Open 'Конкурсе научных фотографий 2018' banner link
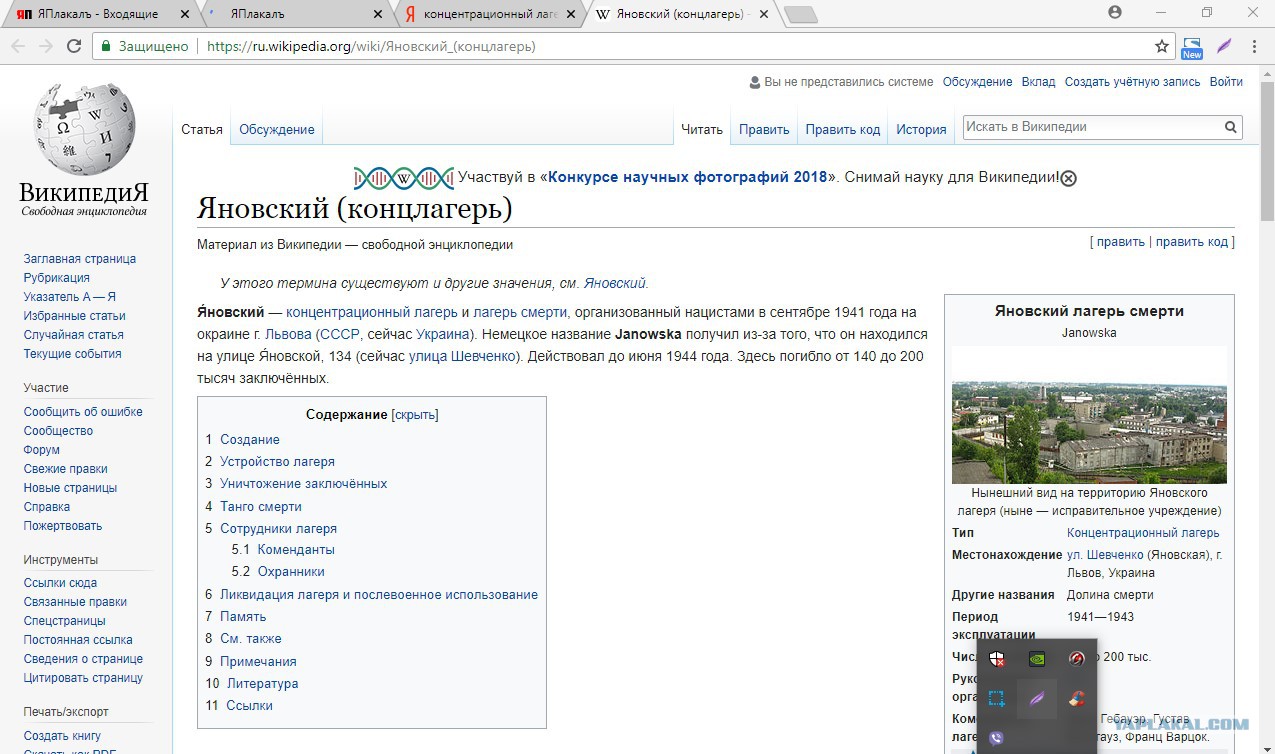 688,177
